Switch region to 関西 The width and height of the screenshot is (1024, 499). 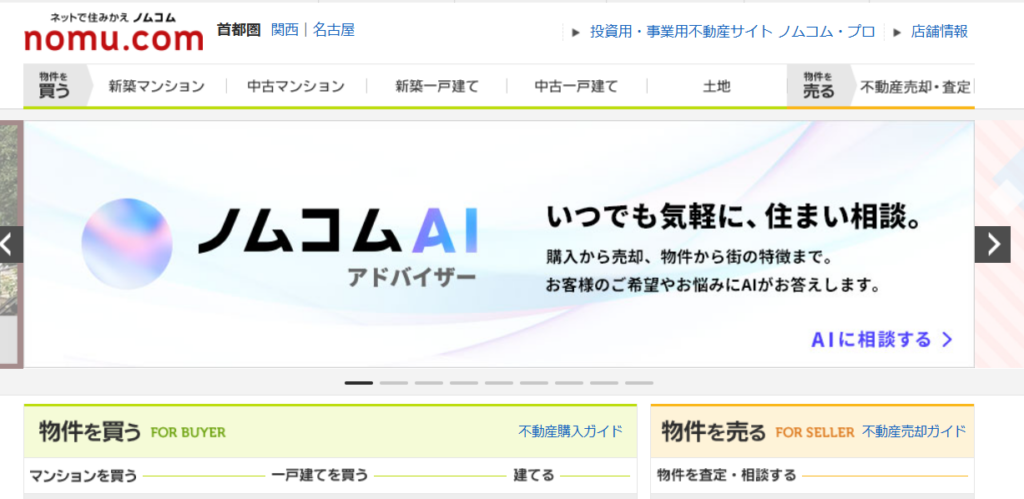tap(285, 30)
